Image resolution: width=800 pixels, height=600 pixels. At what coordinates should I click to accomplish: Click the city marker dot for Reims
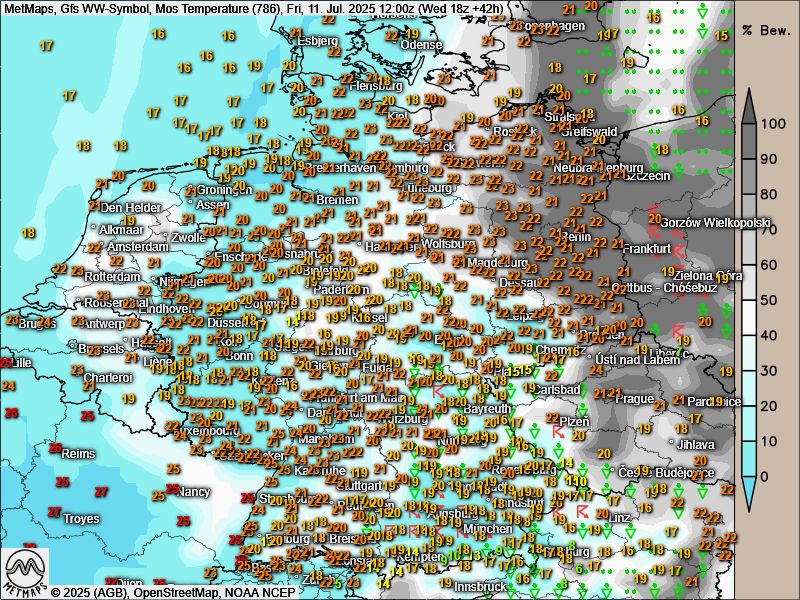tap(55, 453)
